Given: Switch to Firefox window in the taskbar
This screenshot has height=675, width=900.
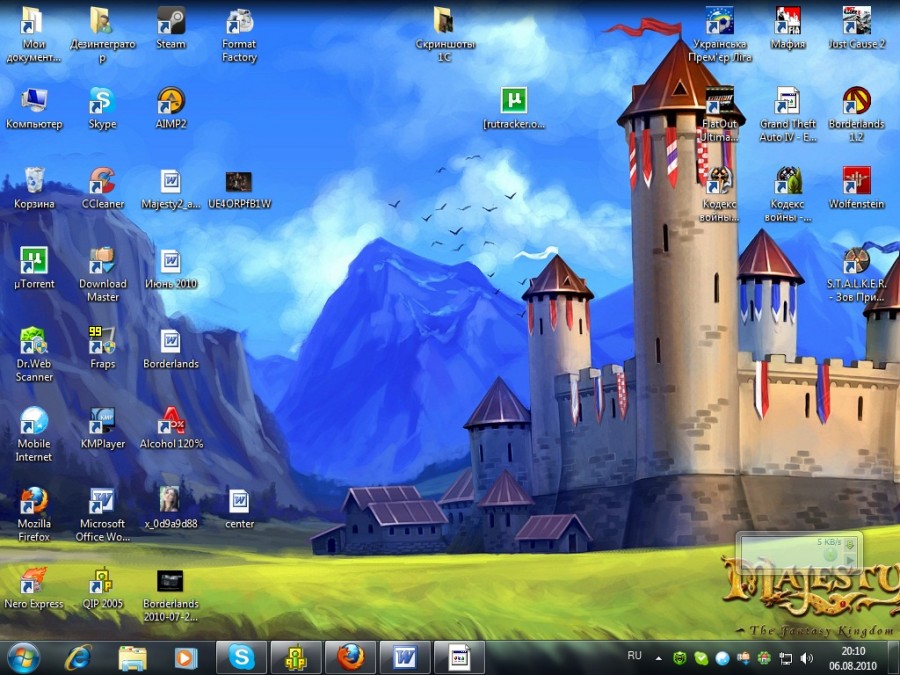Looking at the screenshot, I should pyautogui.click(x=350, y=658).
